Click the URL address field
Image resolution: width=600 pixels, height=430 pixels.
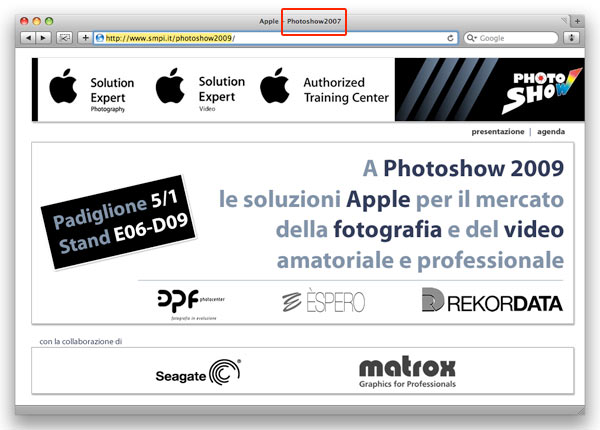coord(275,38)
